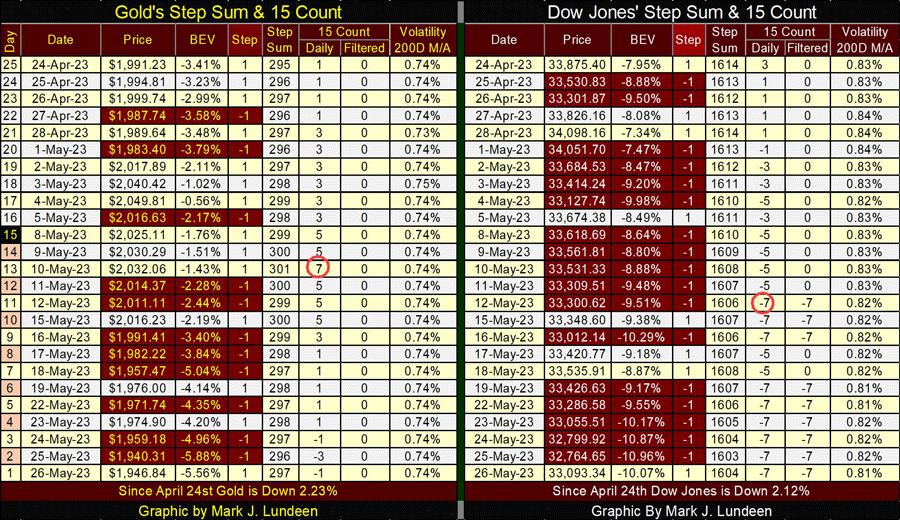Select the Dow Jones' Step Sum & 15 Count title
Screen dimensions: 900x520
point(682,12)
